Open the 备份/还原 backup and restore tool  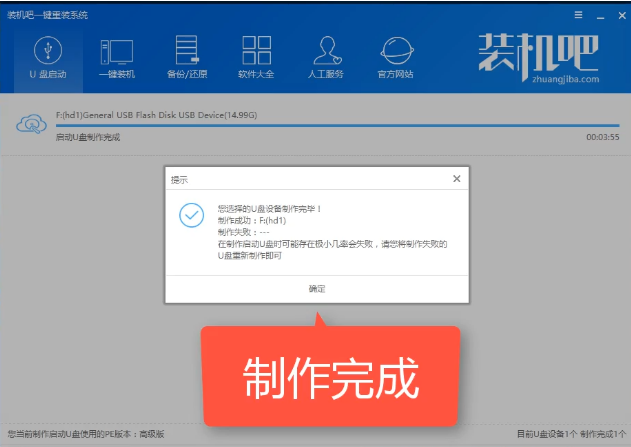click(x=186, y=58)
